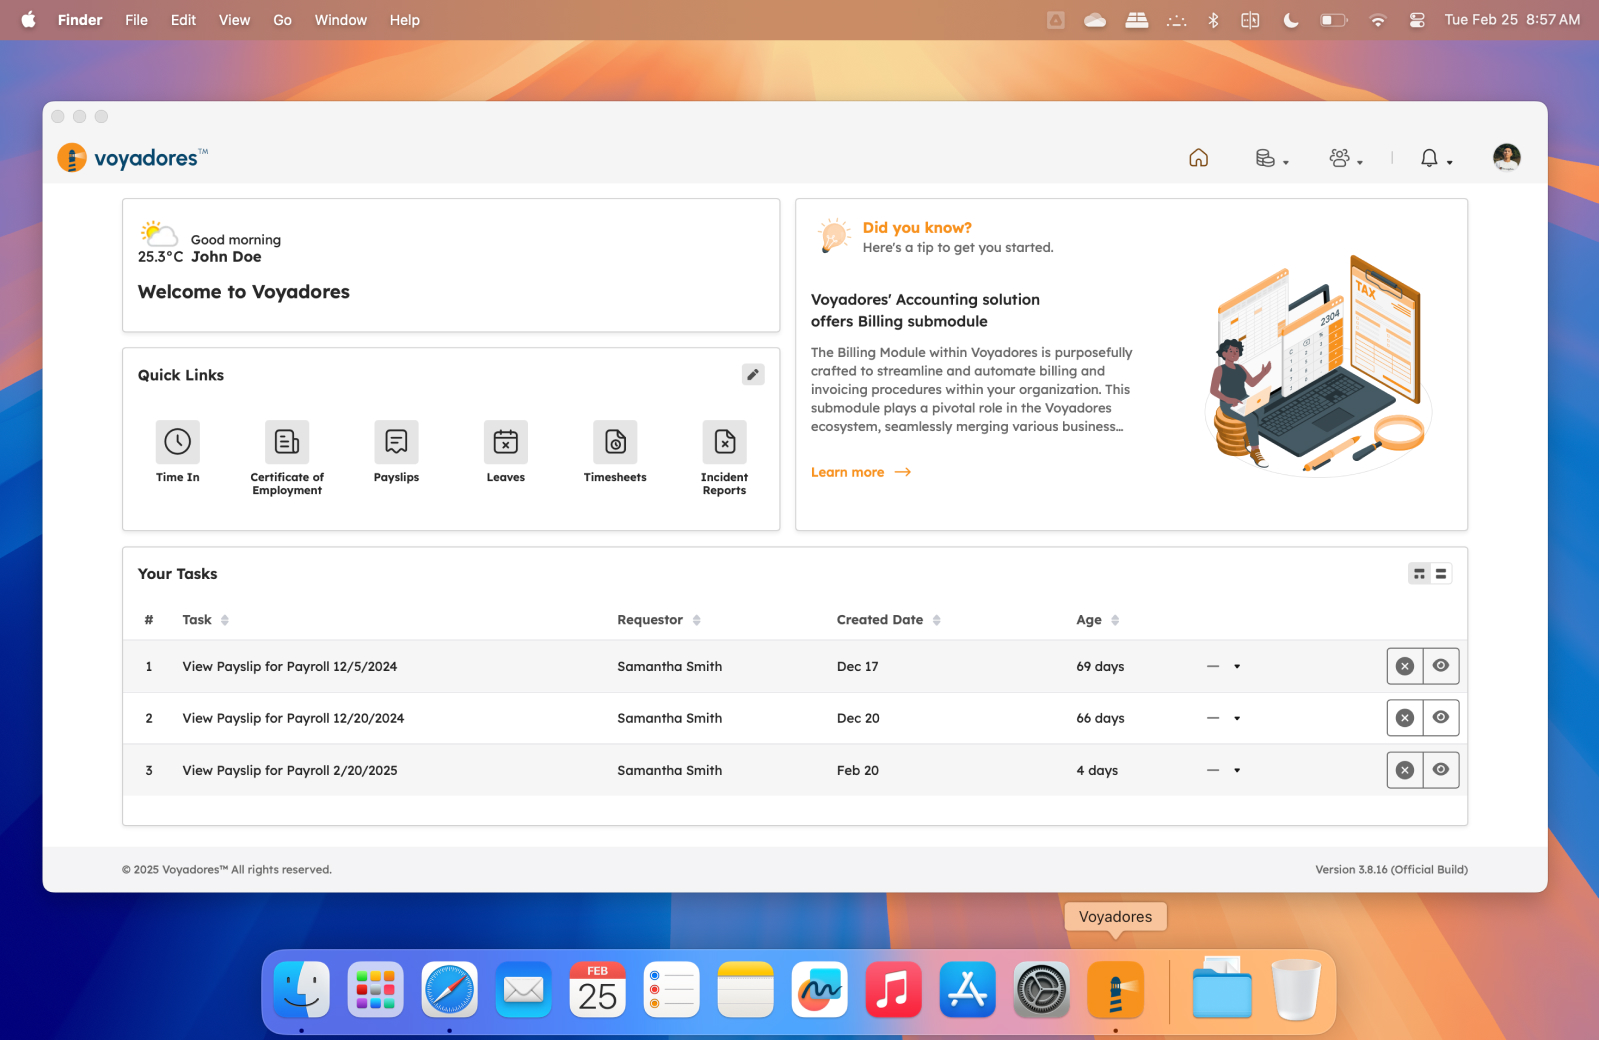The width and height of the screenshot is (1600, 1040).
Task: Click the 'Feb 20' created date cell
Action: tap(858, 770)
